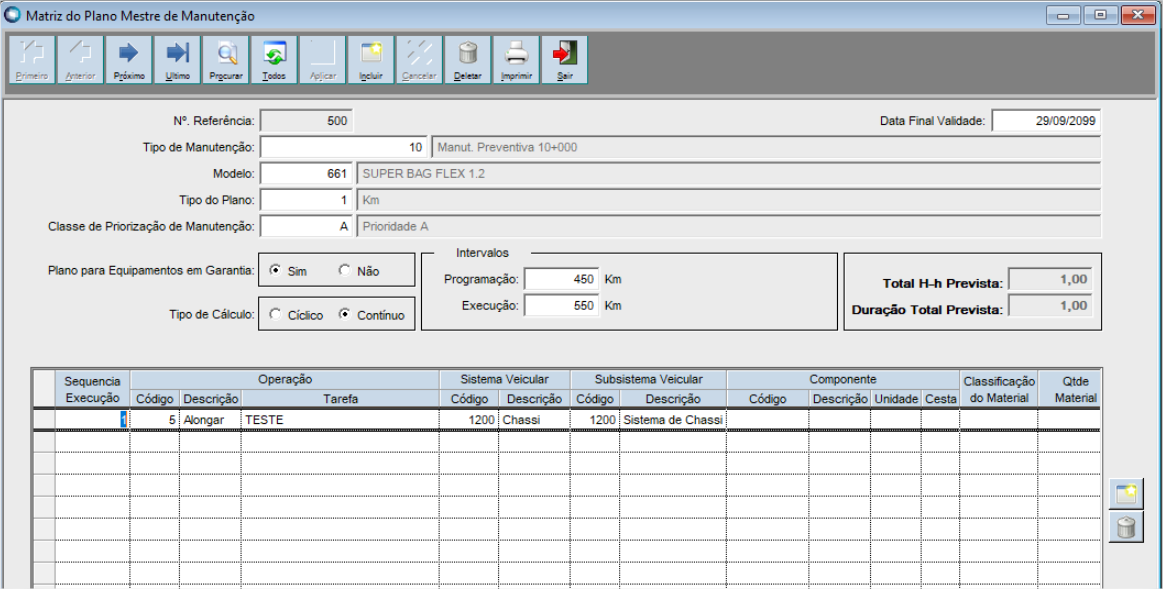Click the Aplicar toolbar button
The width and height of the screenshot is (1163, 589).
[x=323, y=60]
